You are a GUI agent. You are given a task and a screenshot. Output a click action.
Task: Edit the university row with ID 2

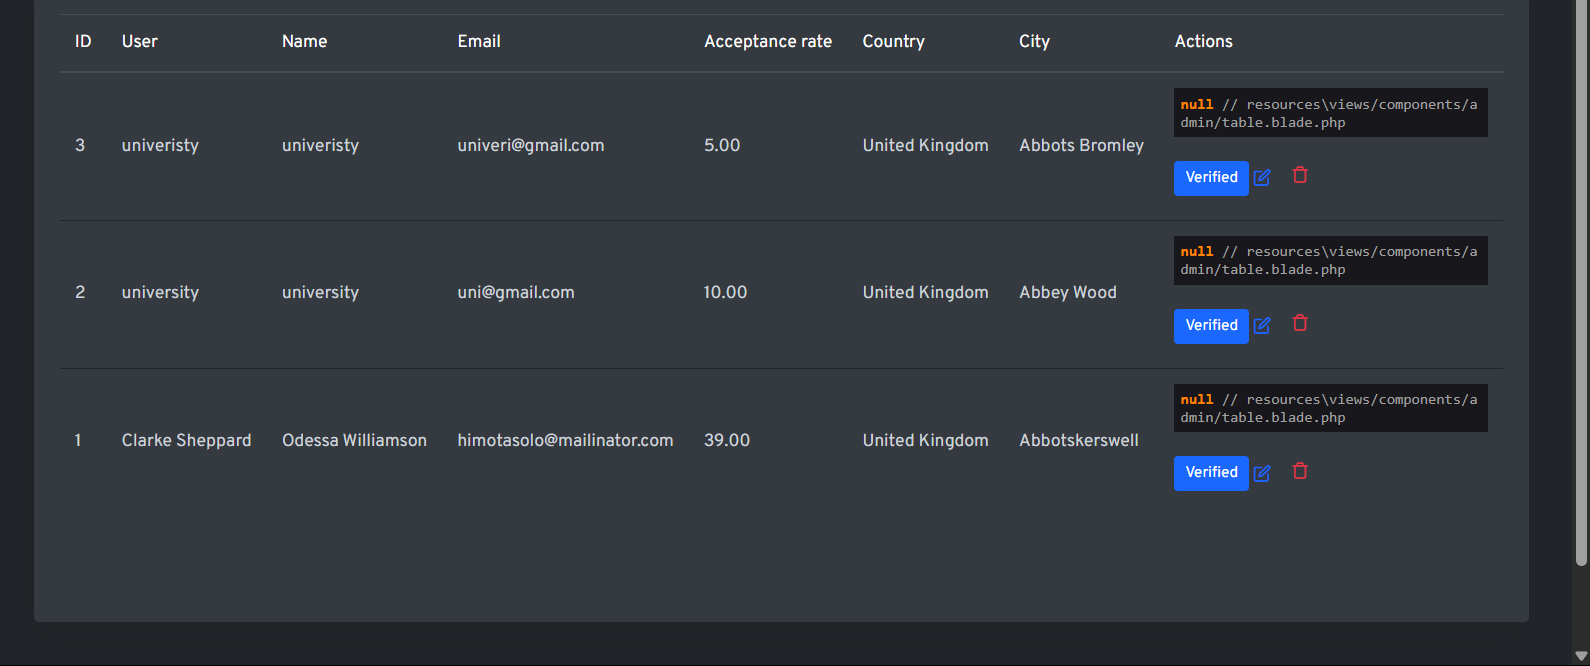1262,325
